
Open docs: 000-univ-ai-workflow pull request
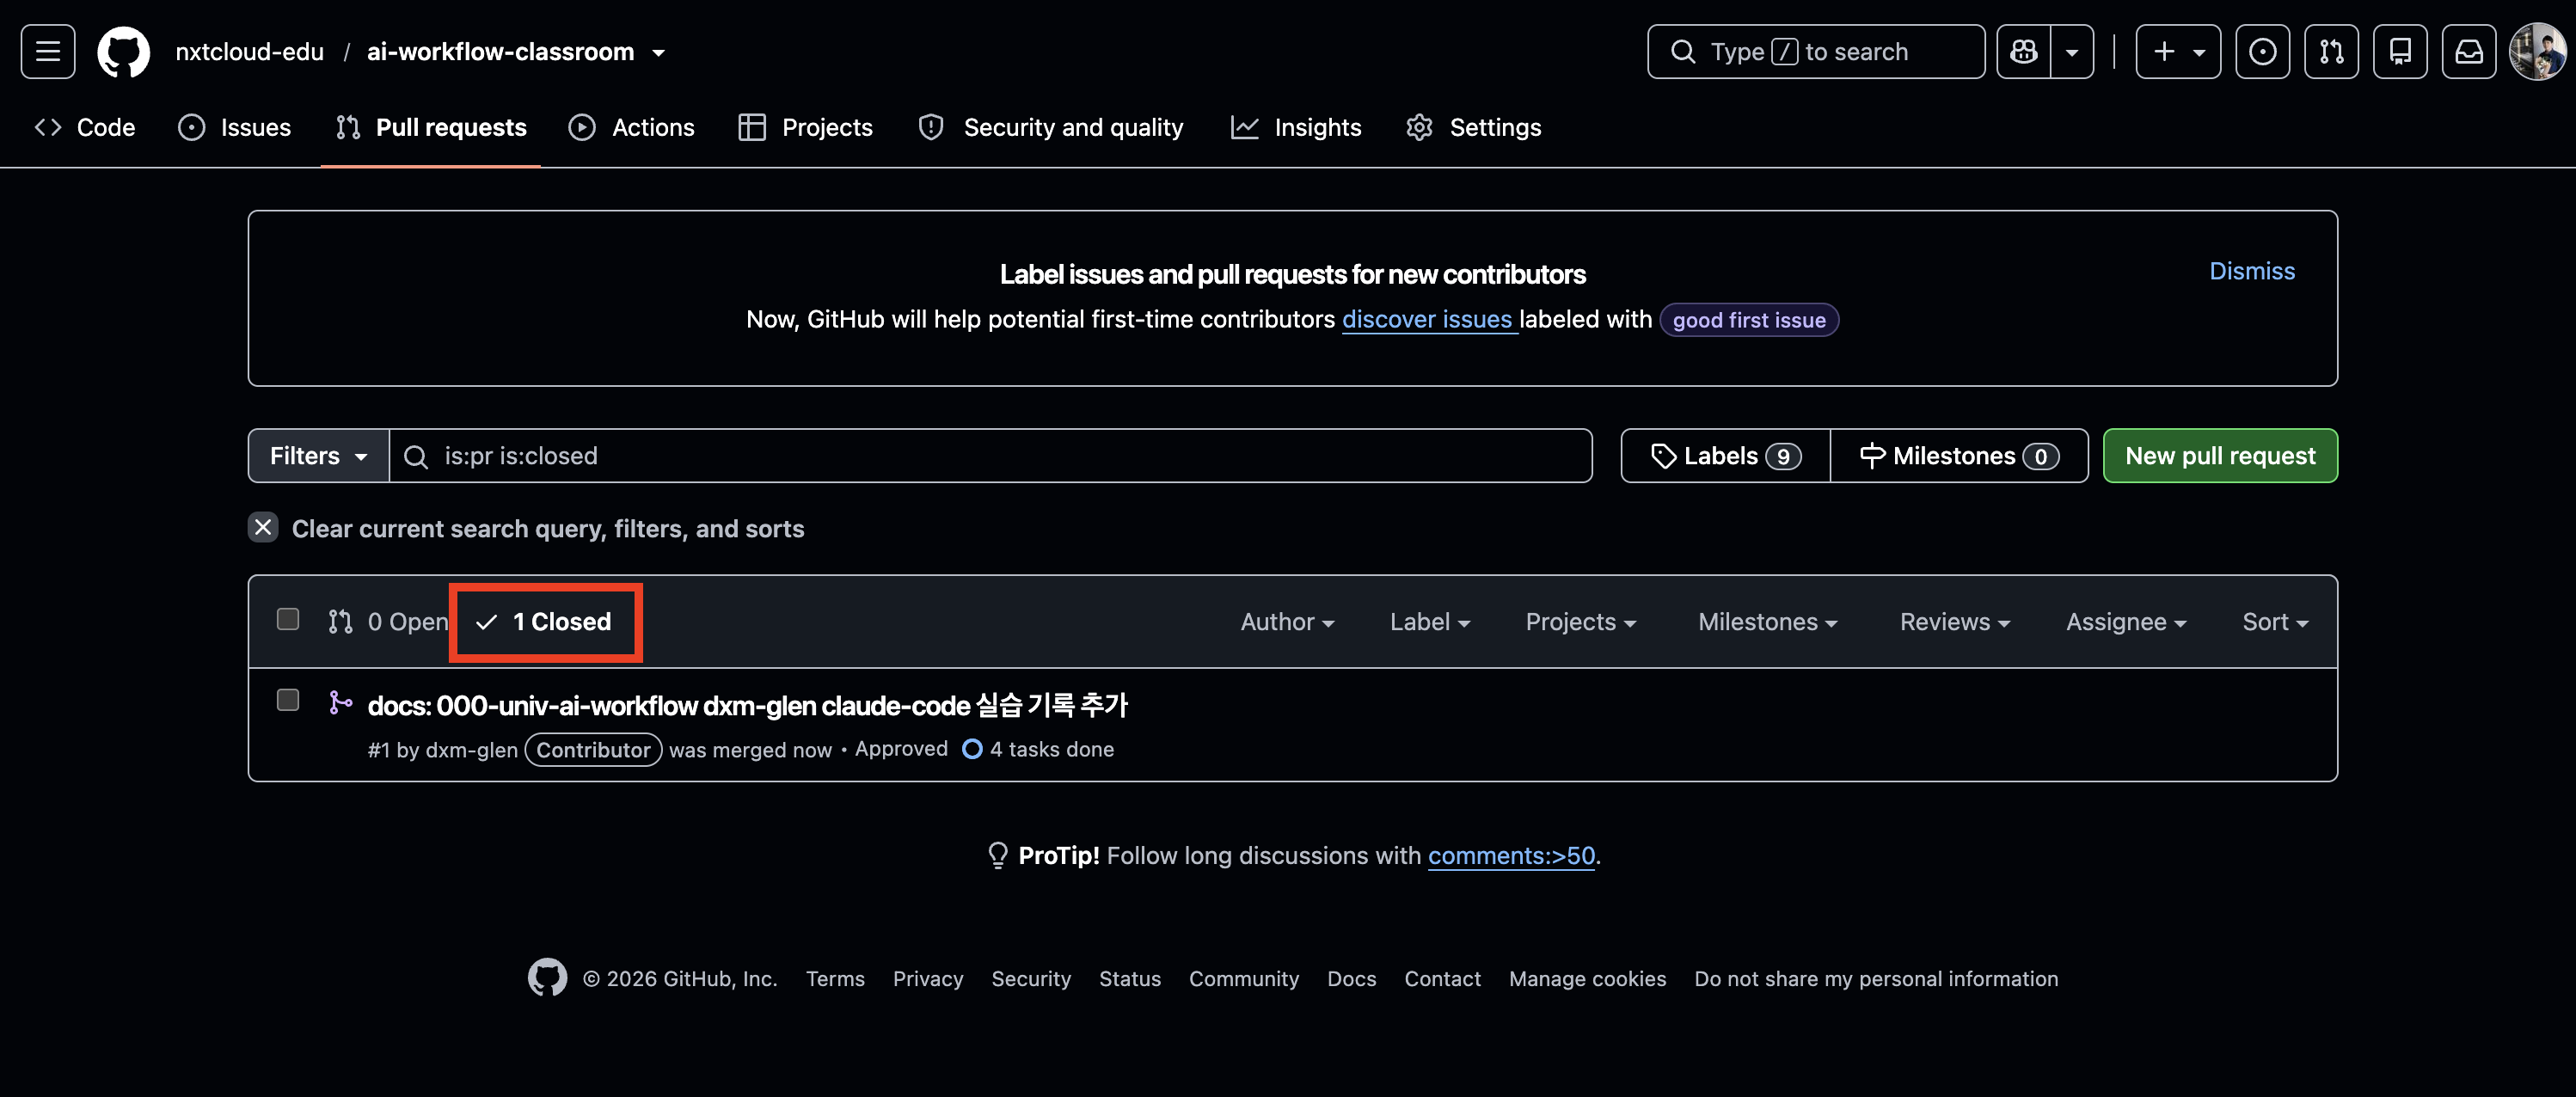747,706
